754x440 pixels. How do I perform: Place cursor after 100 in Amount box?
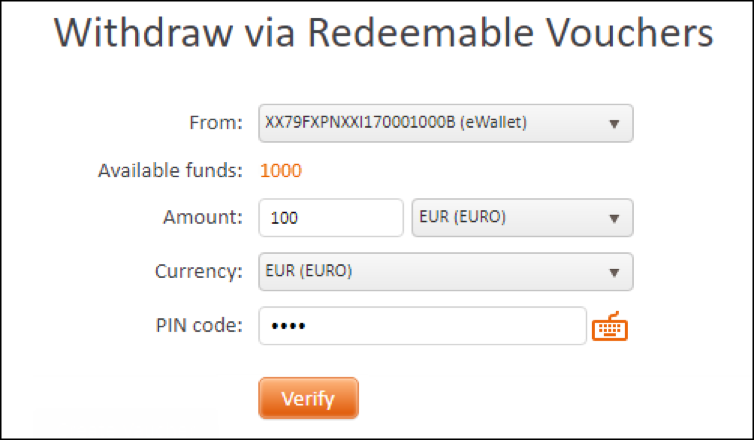point(300,218)
